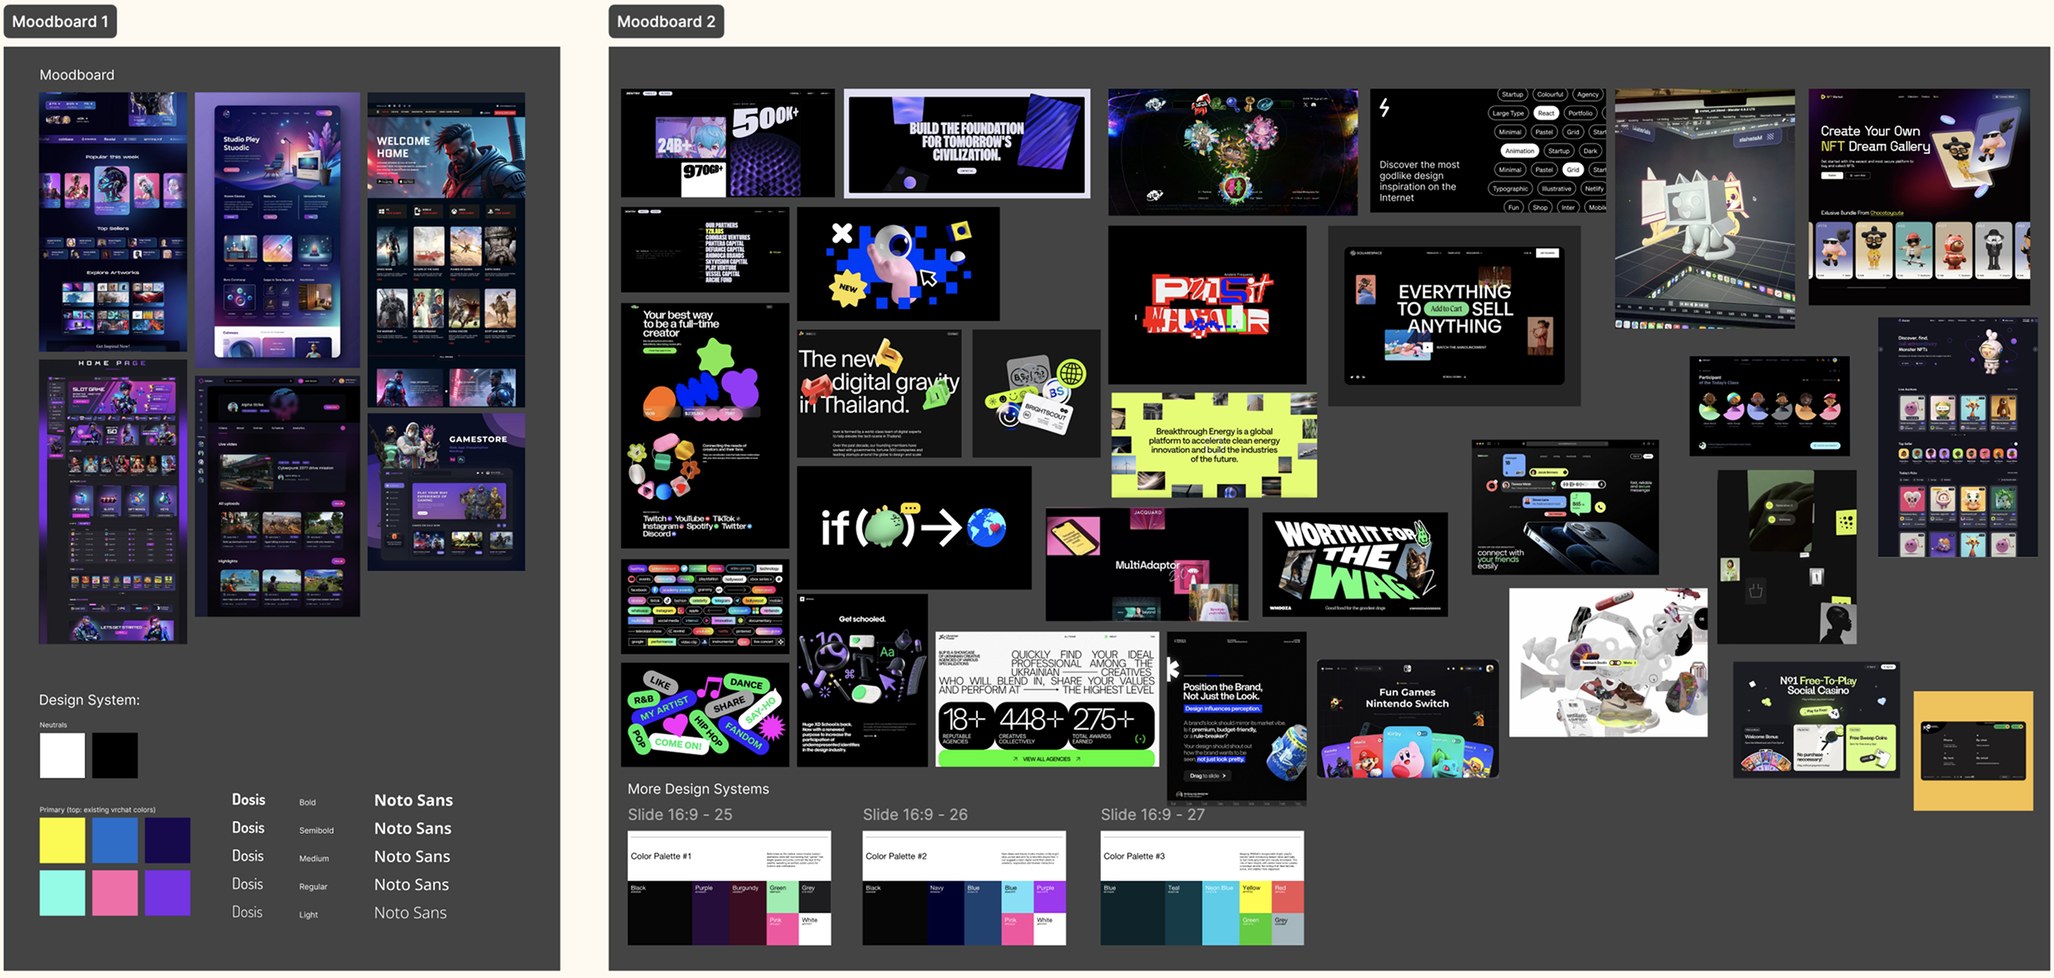The height and width of the screenshot is (978, 2054).
Task: Select frame label 'Slide 16:9 - 25'
Action: [680, 815]
